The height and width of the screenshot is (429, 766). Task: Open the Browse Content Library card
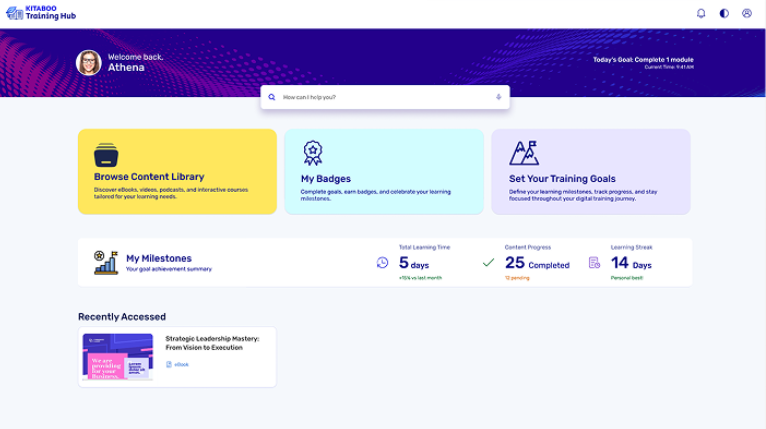[x=177, y=171]
